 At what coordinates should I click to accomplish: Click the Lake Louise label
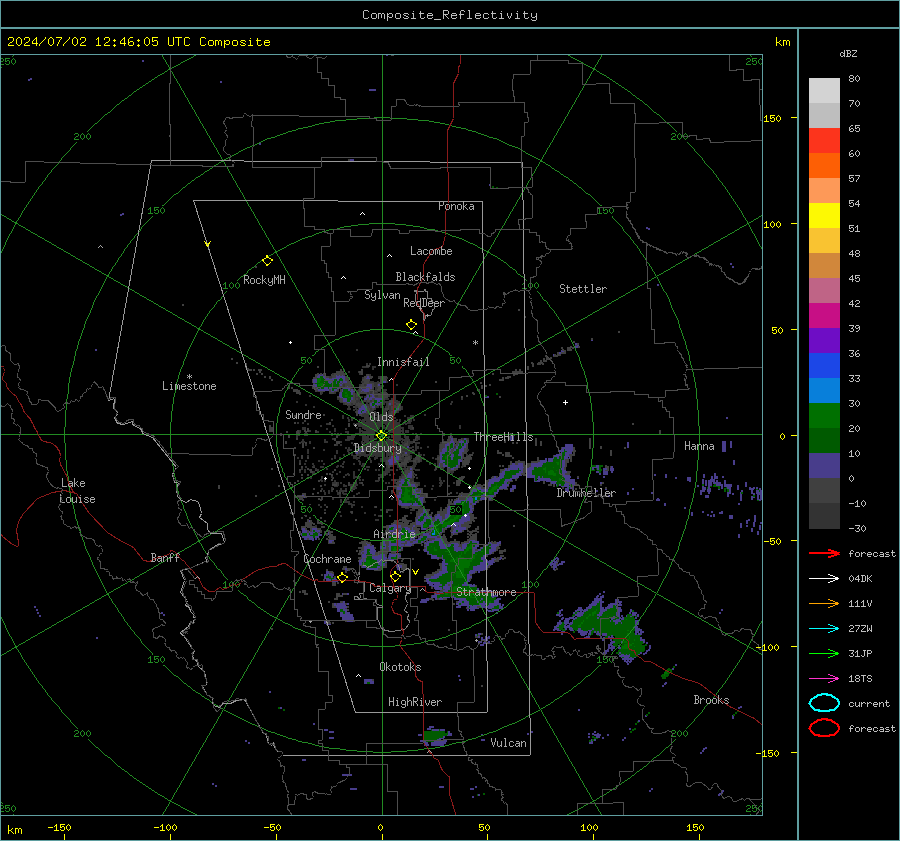tap(77, 491)
